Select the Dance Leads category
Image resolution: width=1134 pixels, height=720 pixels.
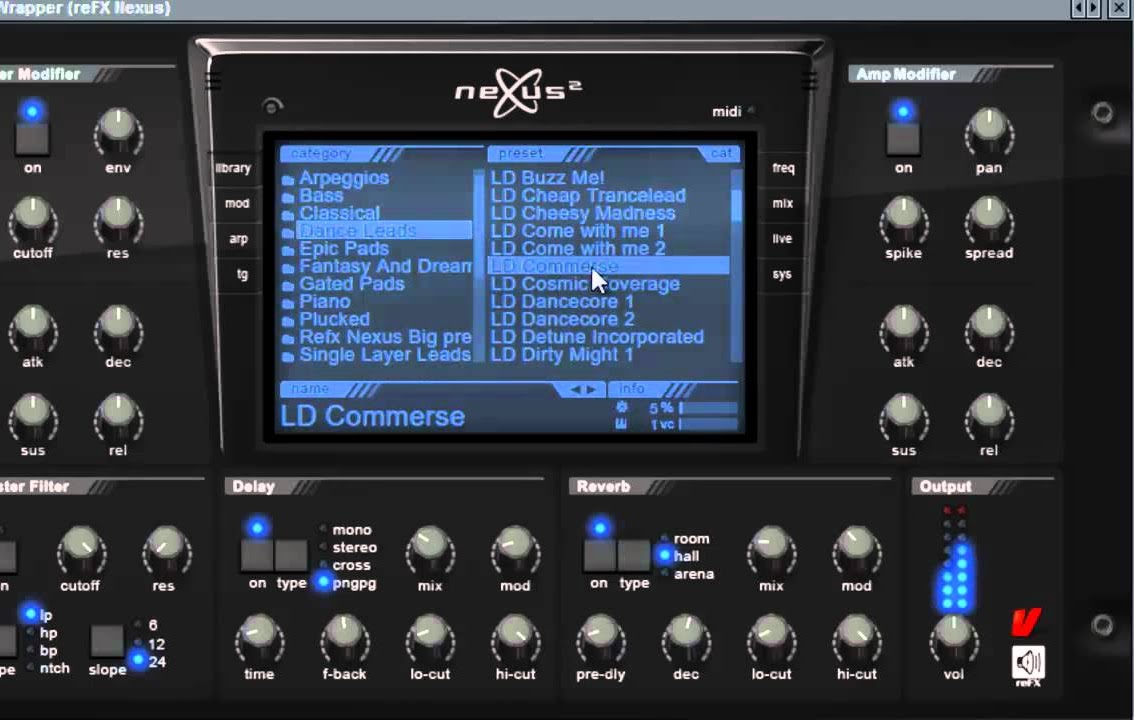[x=377, y=231]
